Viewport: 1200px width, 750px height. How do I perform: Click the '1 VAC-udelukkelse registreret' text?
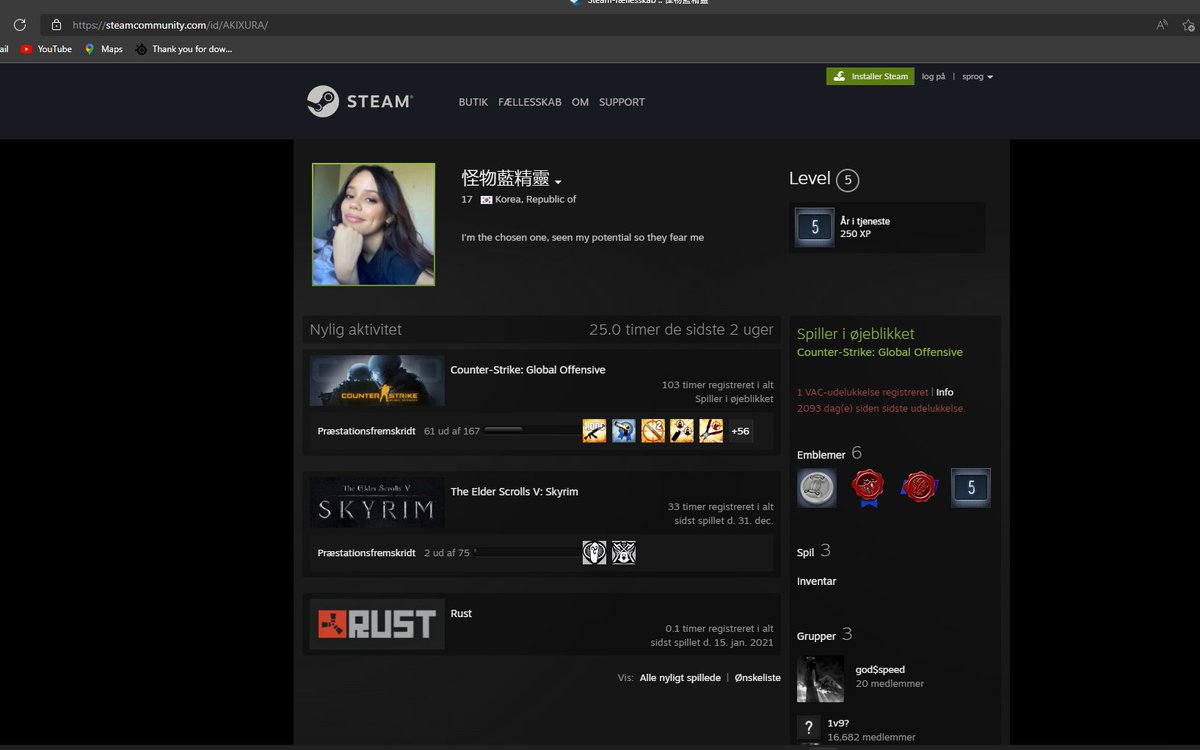862,393
